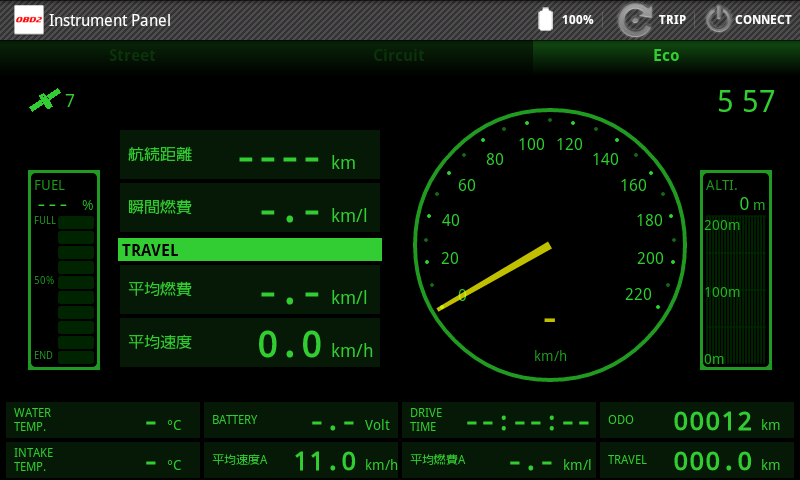Tap the 平均速度 0.0 km/h readout

[250, 342]
